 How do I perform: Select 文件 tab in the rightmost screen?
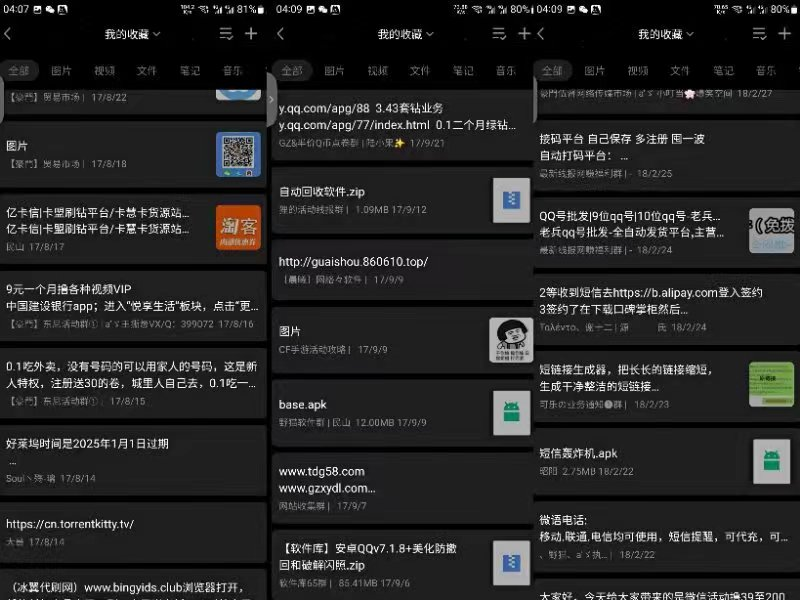tap(680, 71)
